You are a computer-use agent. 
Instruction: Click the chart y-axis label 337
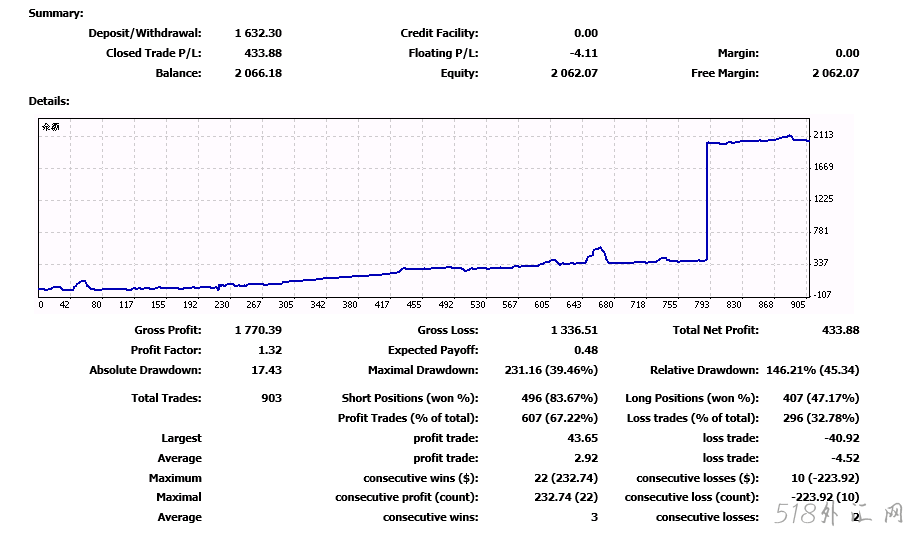click(821, 263)
